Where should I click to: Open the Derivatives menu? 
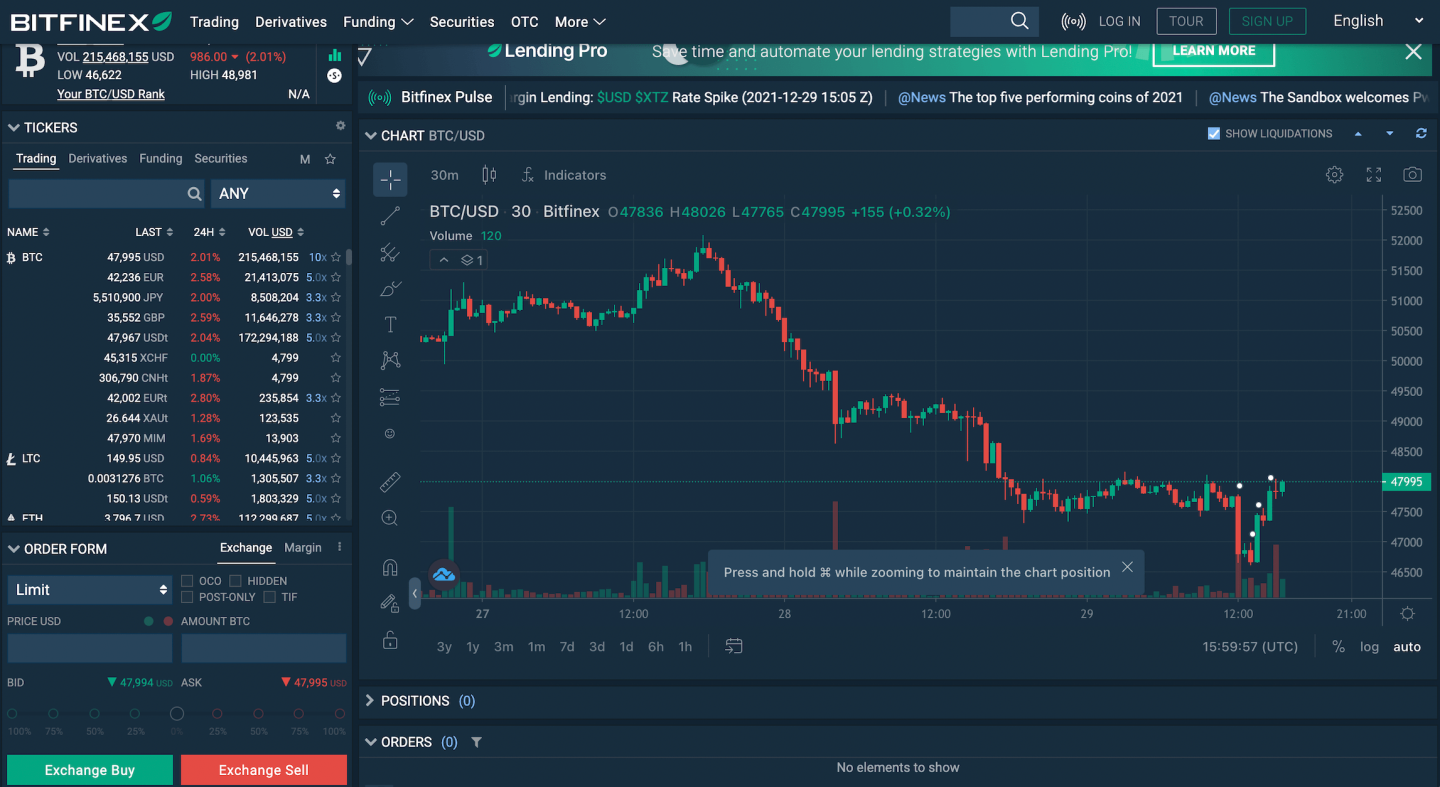tap(291, 22)
